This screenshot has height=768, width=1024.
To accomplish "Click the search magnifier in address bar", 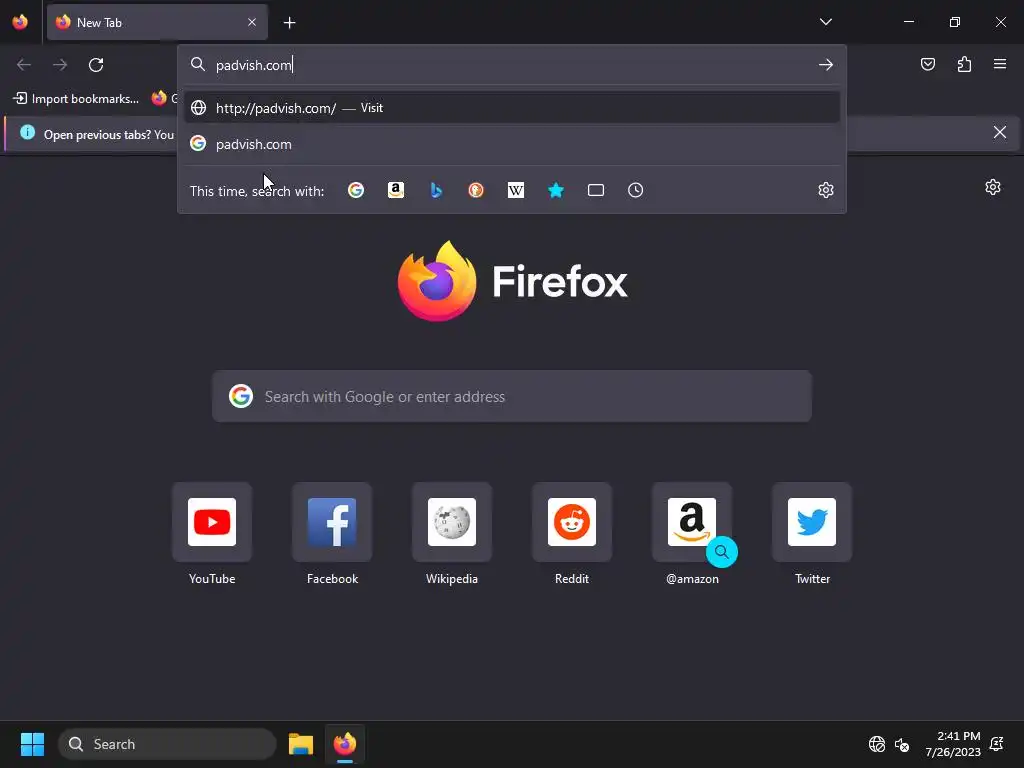I will tap(197, 64).
